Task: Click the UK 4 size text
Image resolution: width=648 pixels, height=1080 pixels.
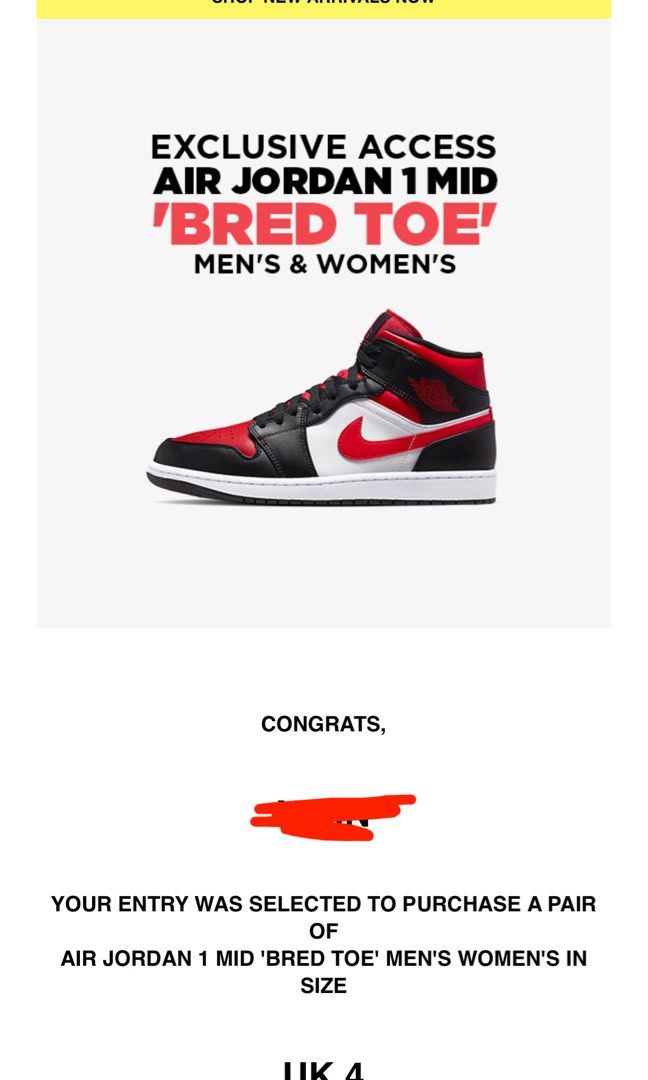Action: coord(324,1071)
